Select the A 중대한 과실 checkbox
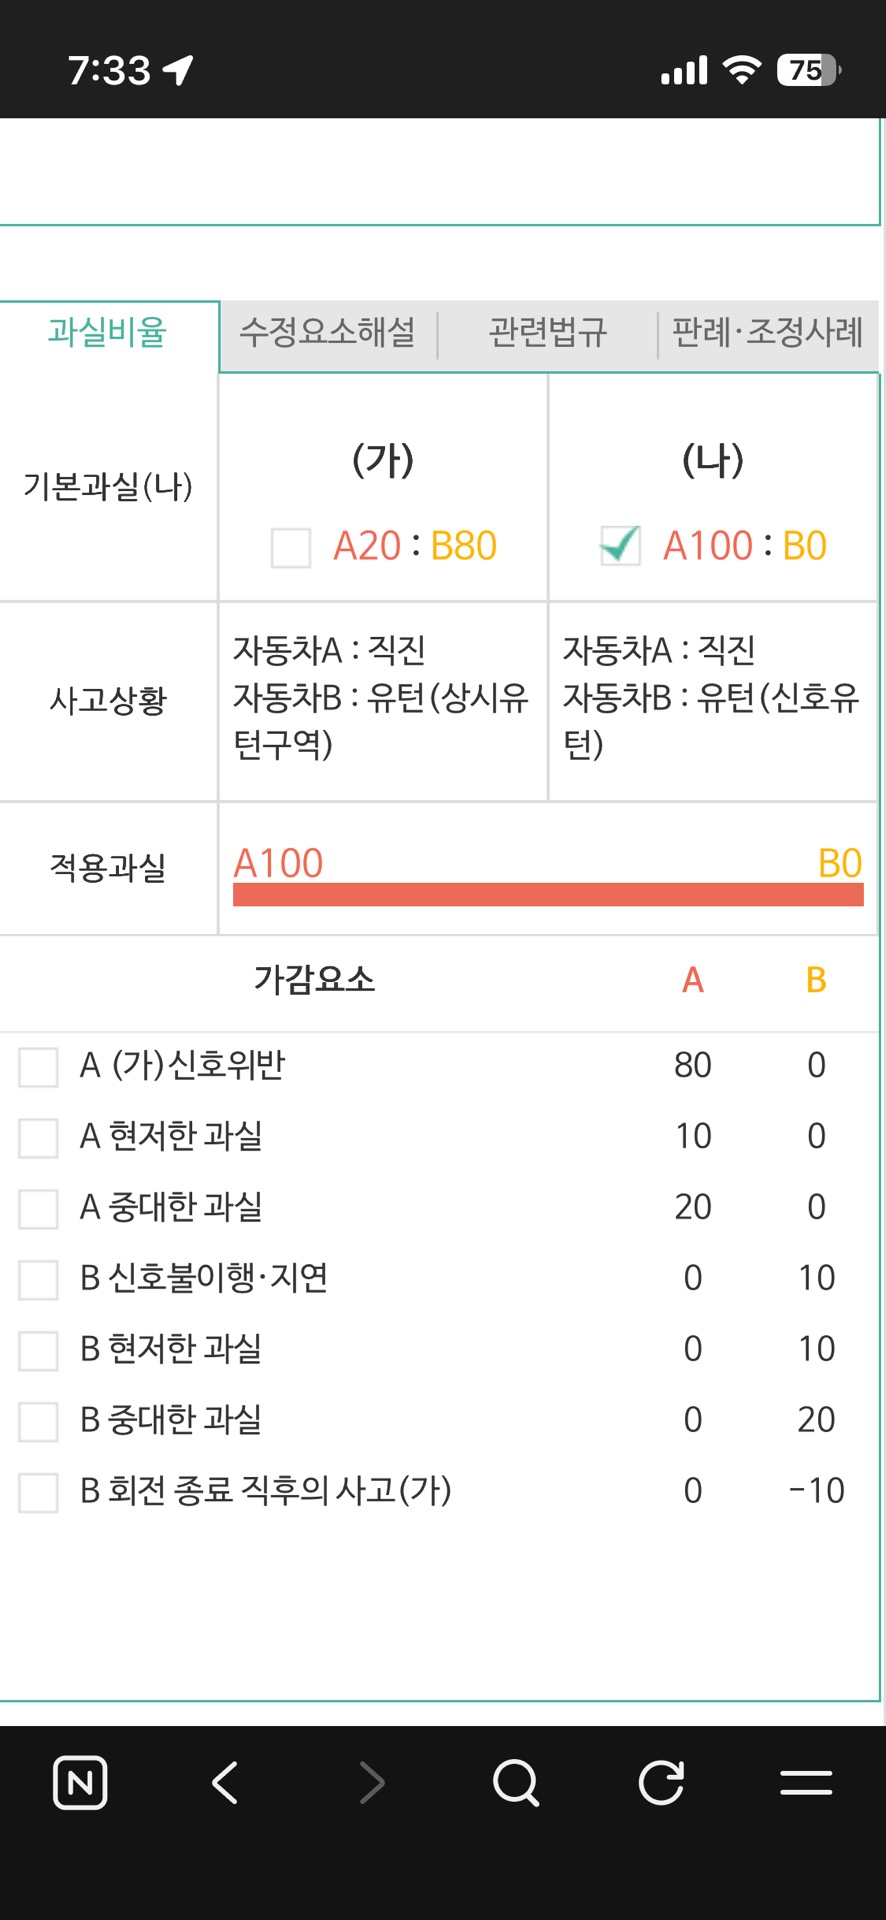This screenshot has height=1920, width=886. 38,1209
